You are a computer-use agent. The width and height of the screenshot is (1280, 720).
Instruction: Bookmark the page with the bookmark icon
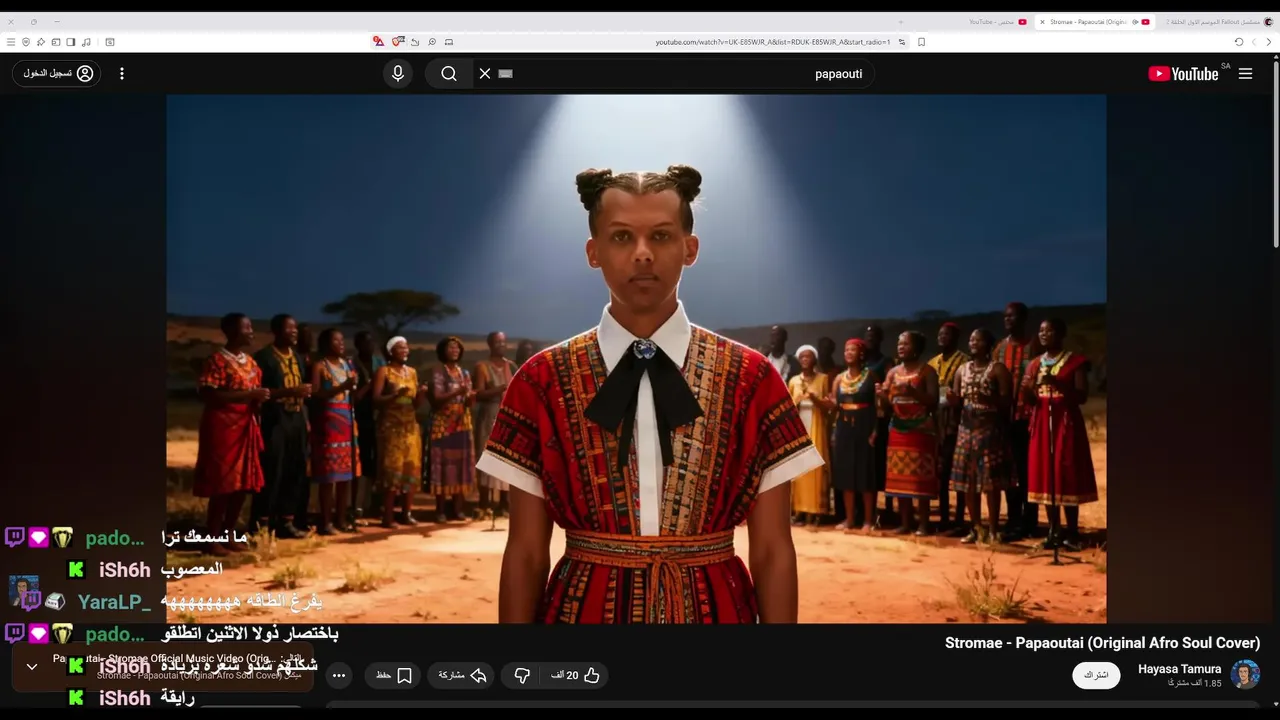click(921, 42)
